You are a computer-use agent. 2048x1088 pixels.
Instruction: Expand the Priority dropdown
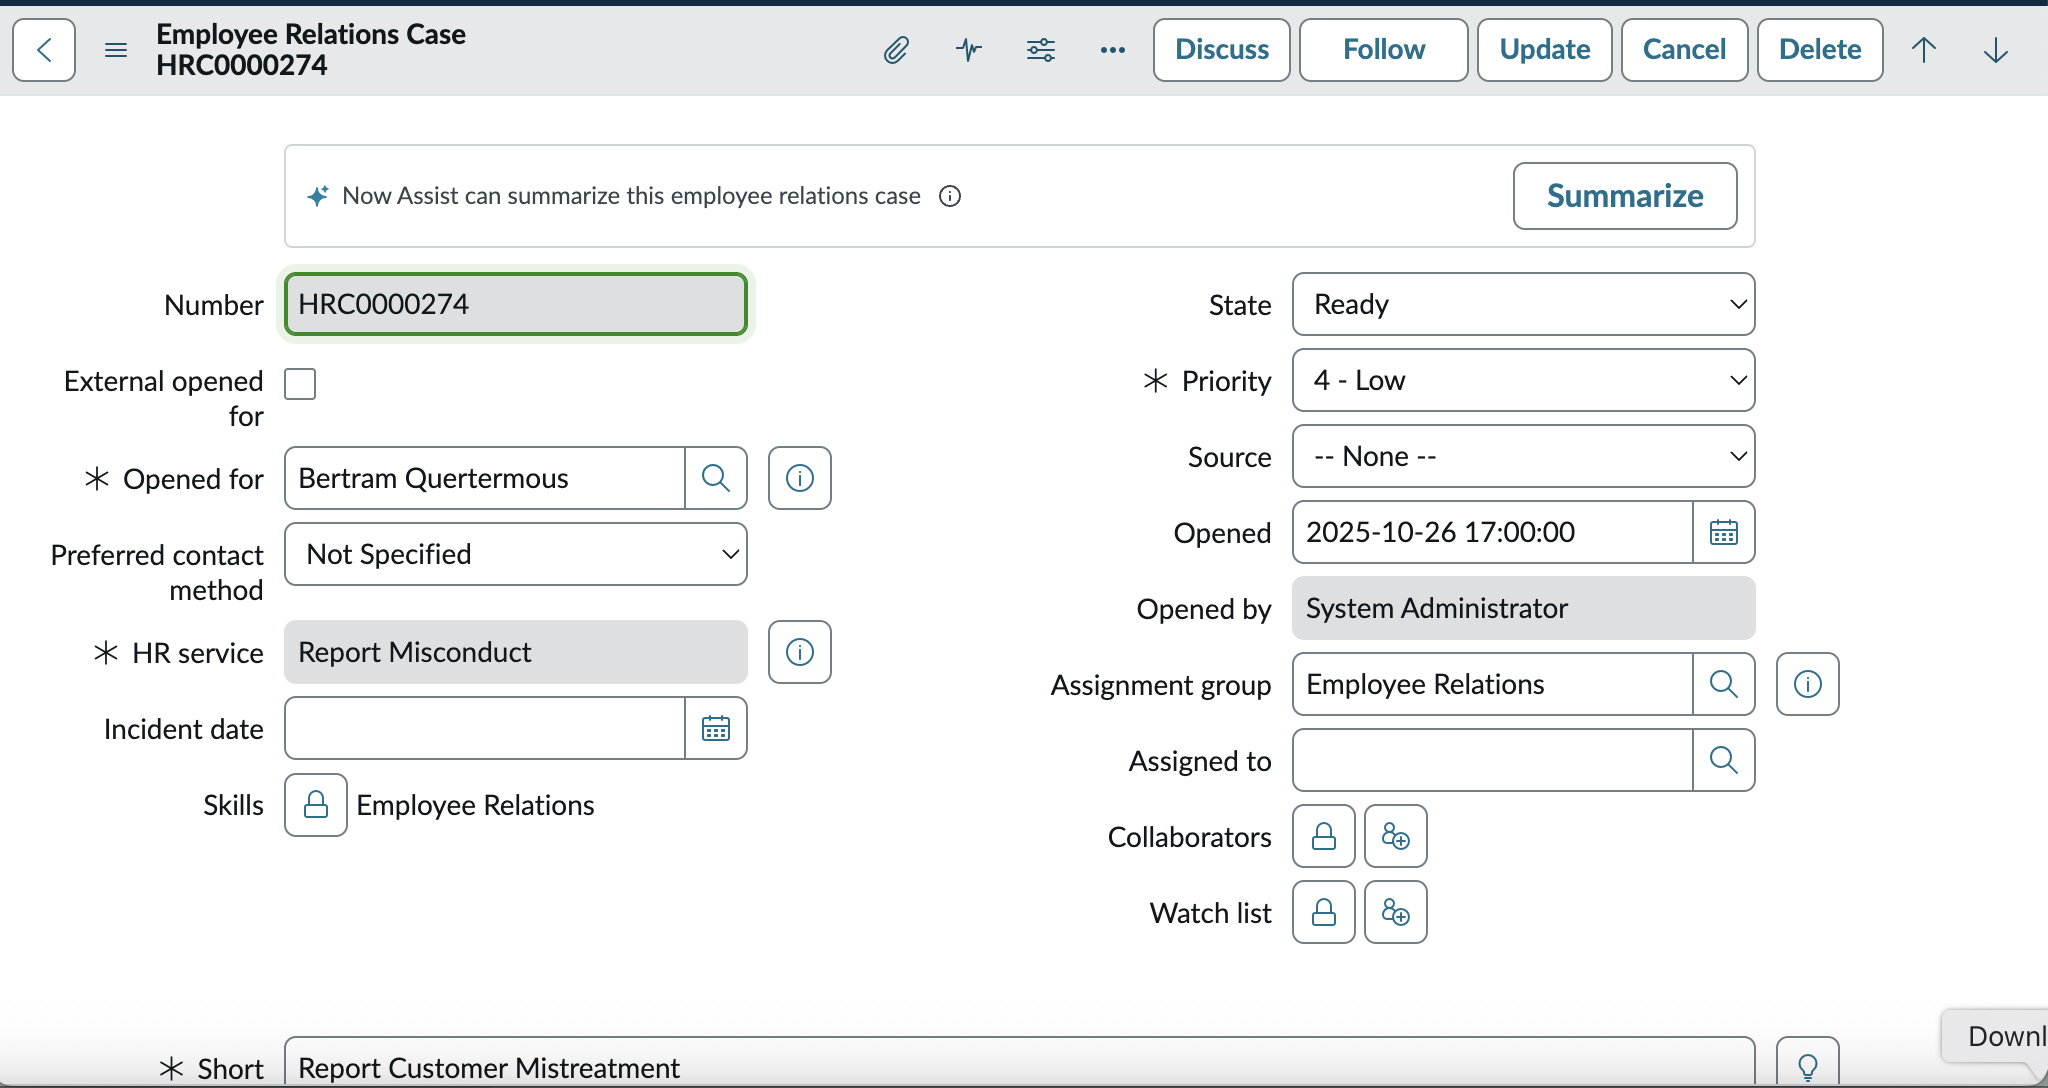[x=1524, y=380]
